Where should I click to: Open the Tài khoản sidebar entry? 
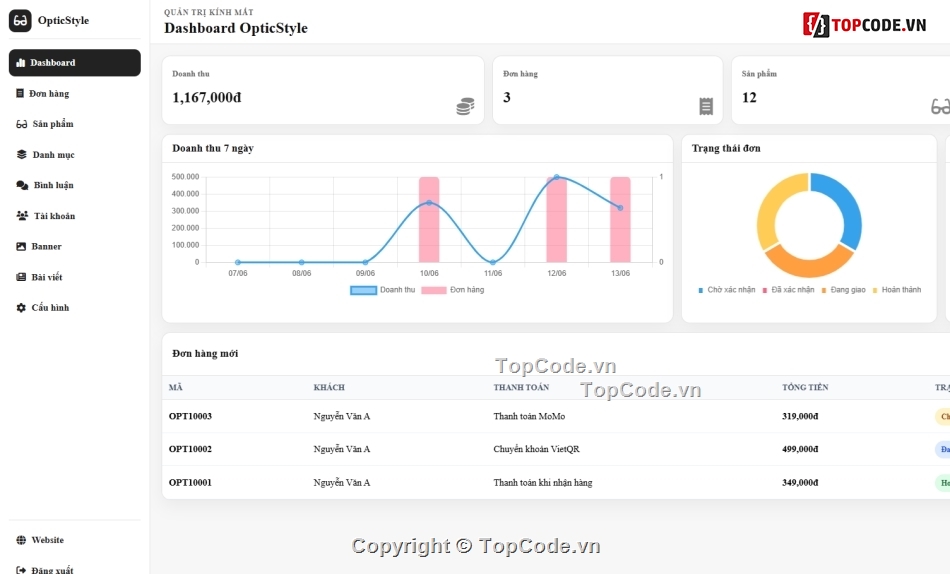pos(75,216)
